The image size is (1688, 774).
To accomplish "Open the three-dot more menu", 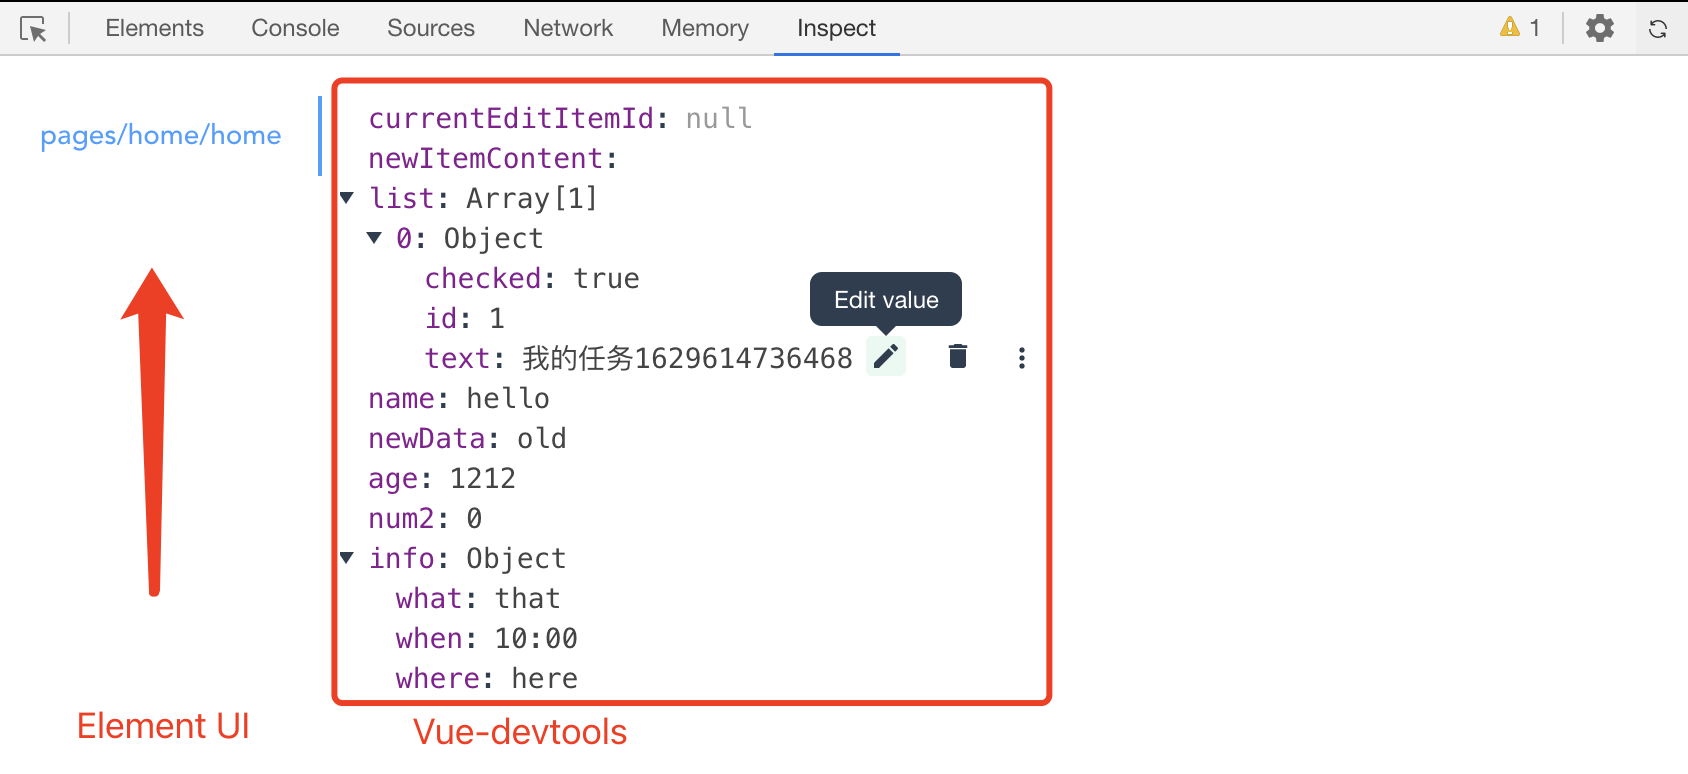I will tap(1021, 358).
